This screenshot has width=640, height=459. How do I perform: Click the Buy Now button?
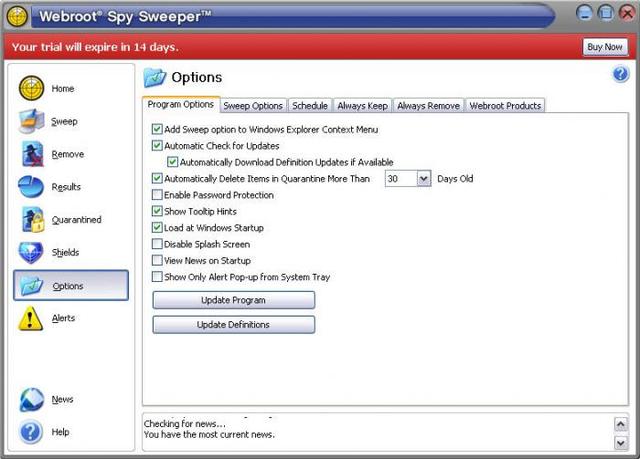click(x=605, y=47)
